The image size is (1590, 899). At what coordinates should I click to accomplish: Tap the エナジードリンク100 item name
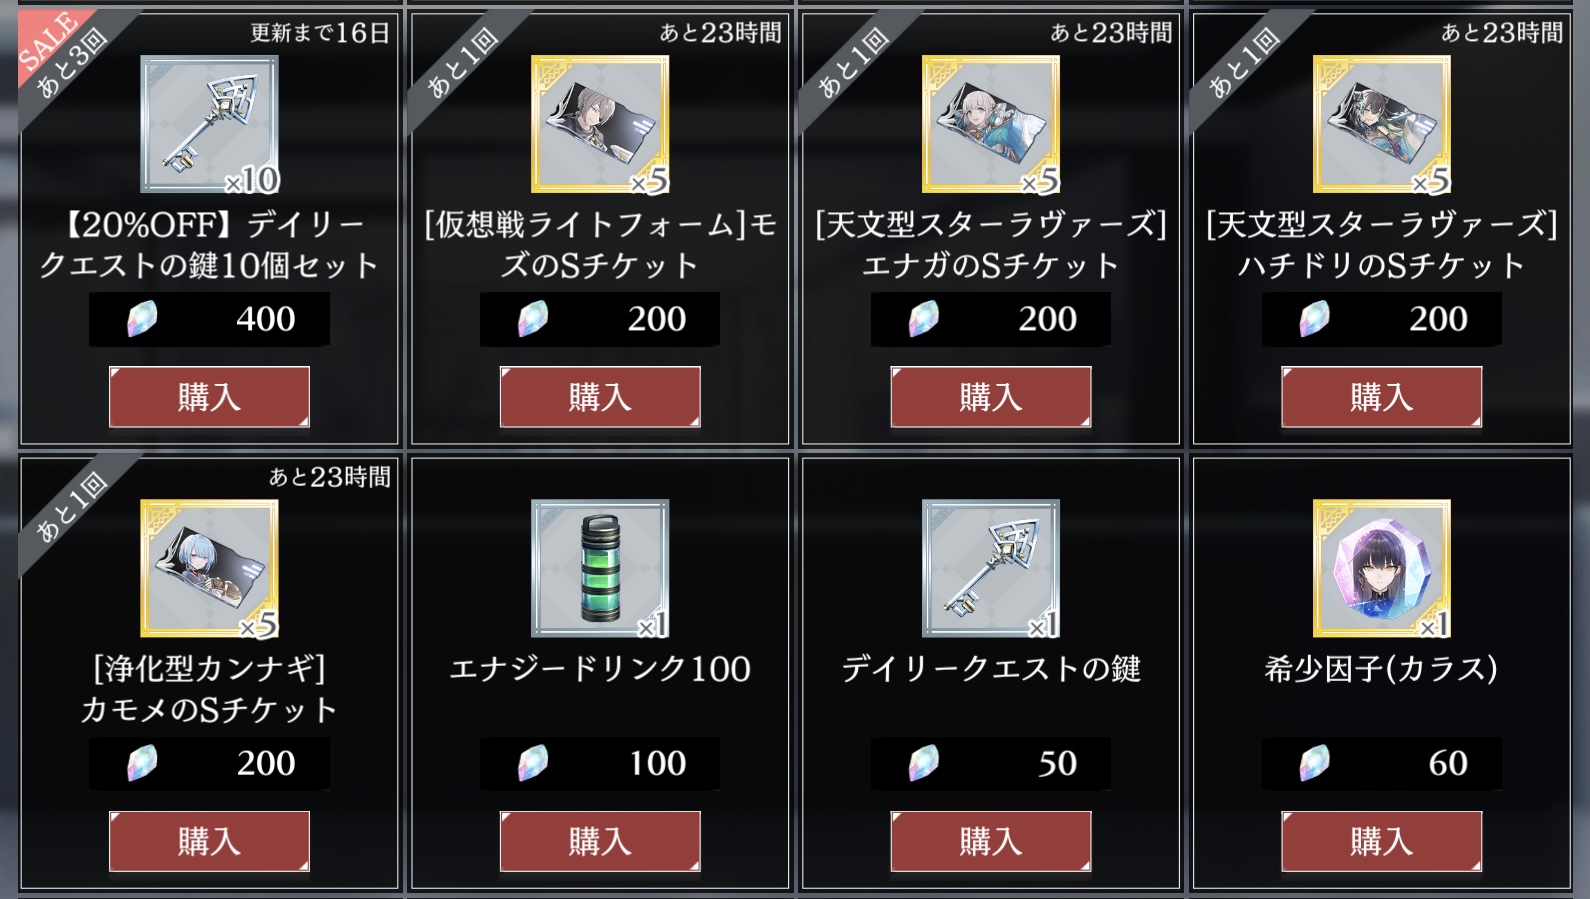pos(600,668)
